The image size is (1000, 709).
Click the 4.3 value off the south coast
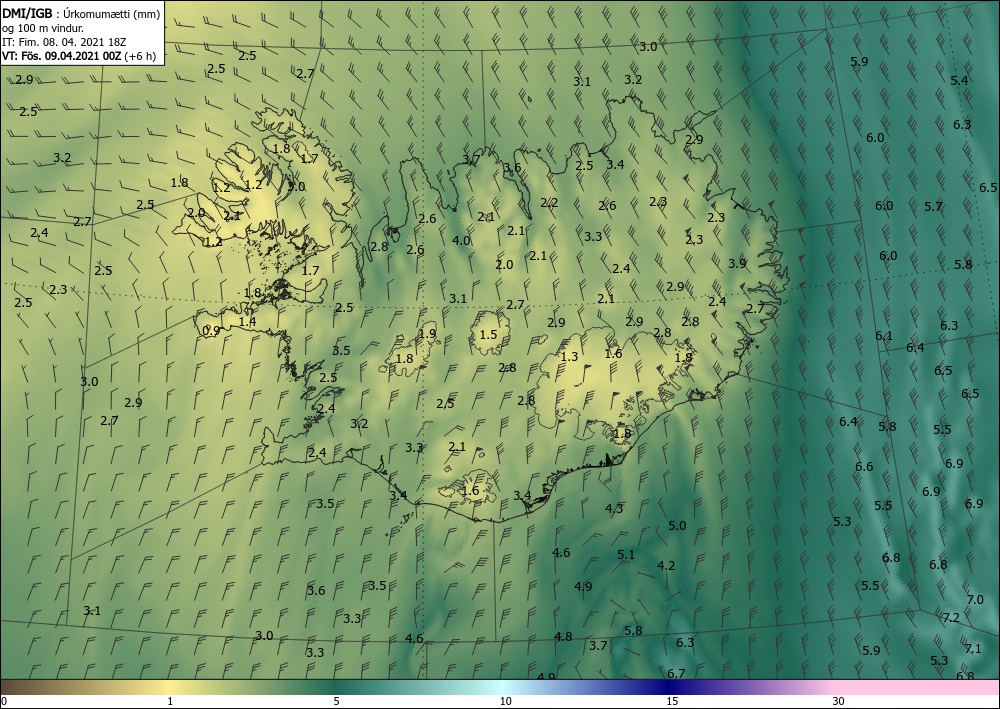click(614, 508)
